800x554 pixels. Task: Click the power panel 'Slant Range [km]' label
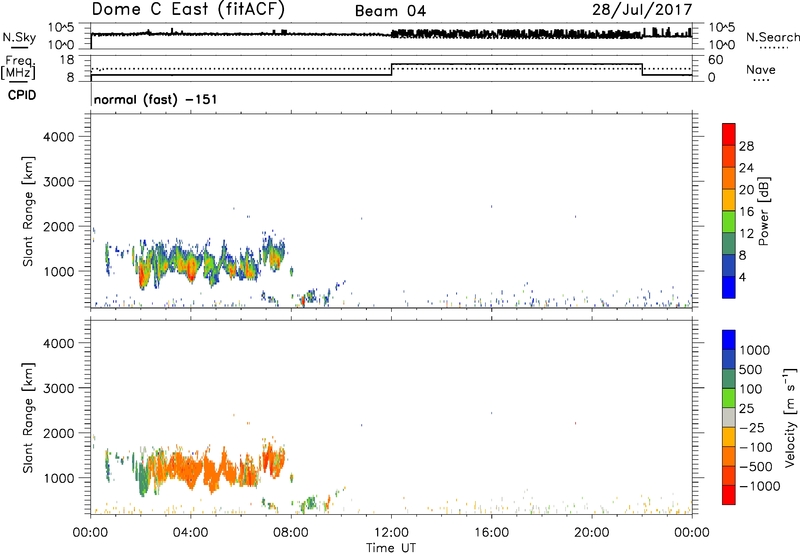(28, 211)
